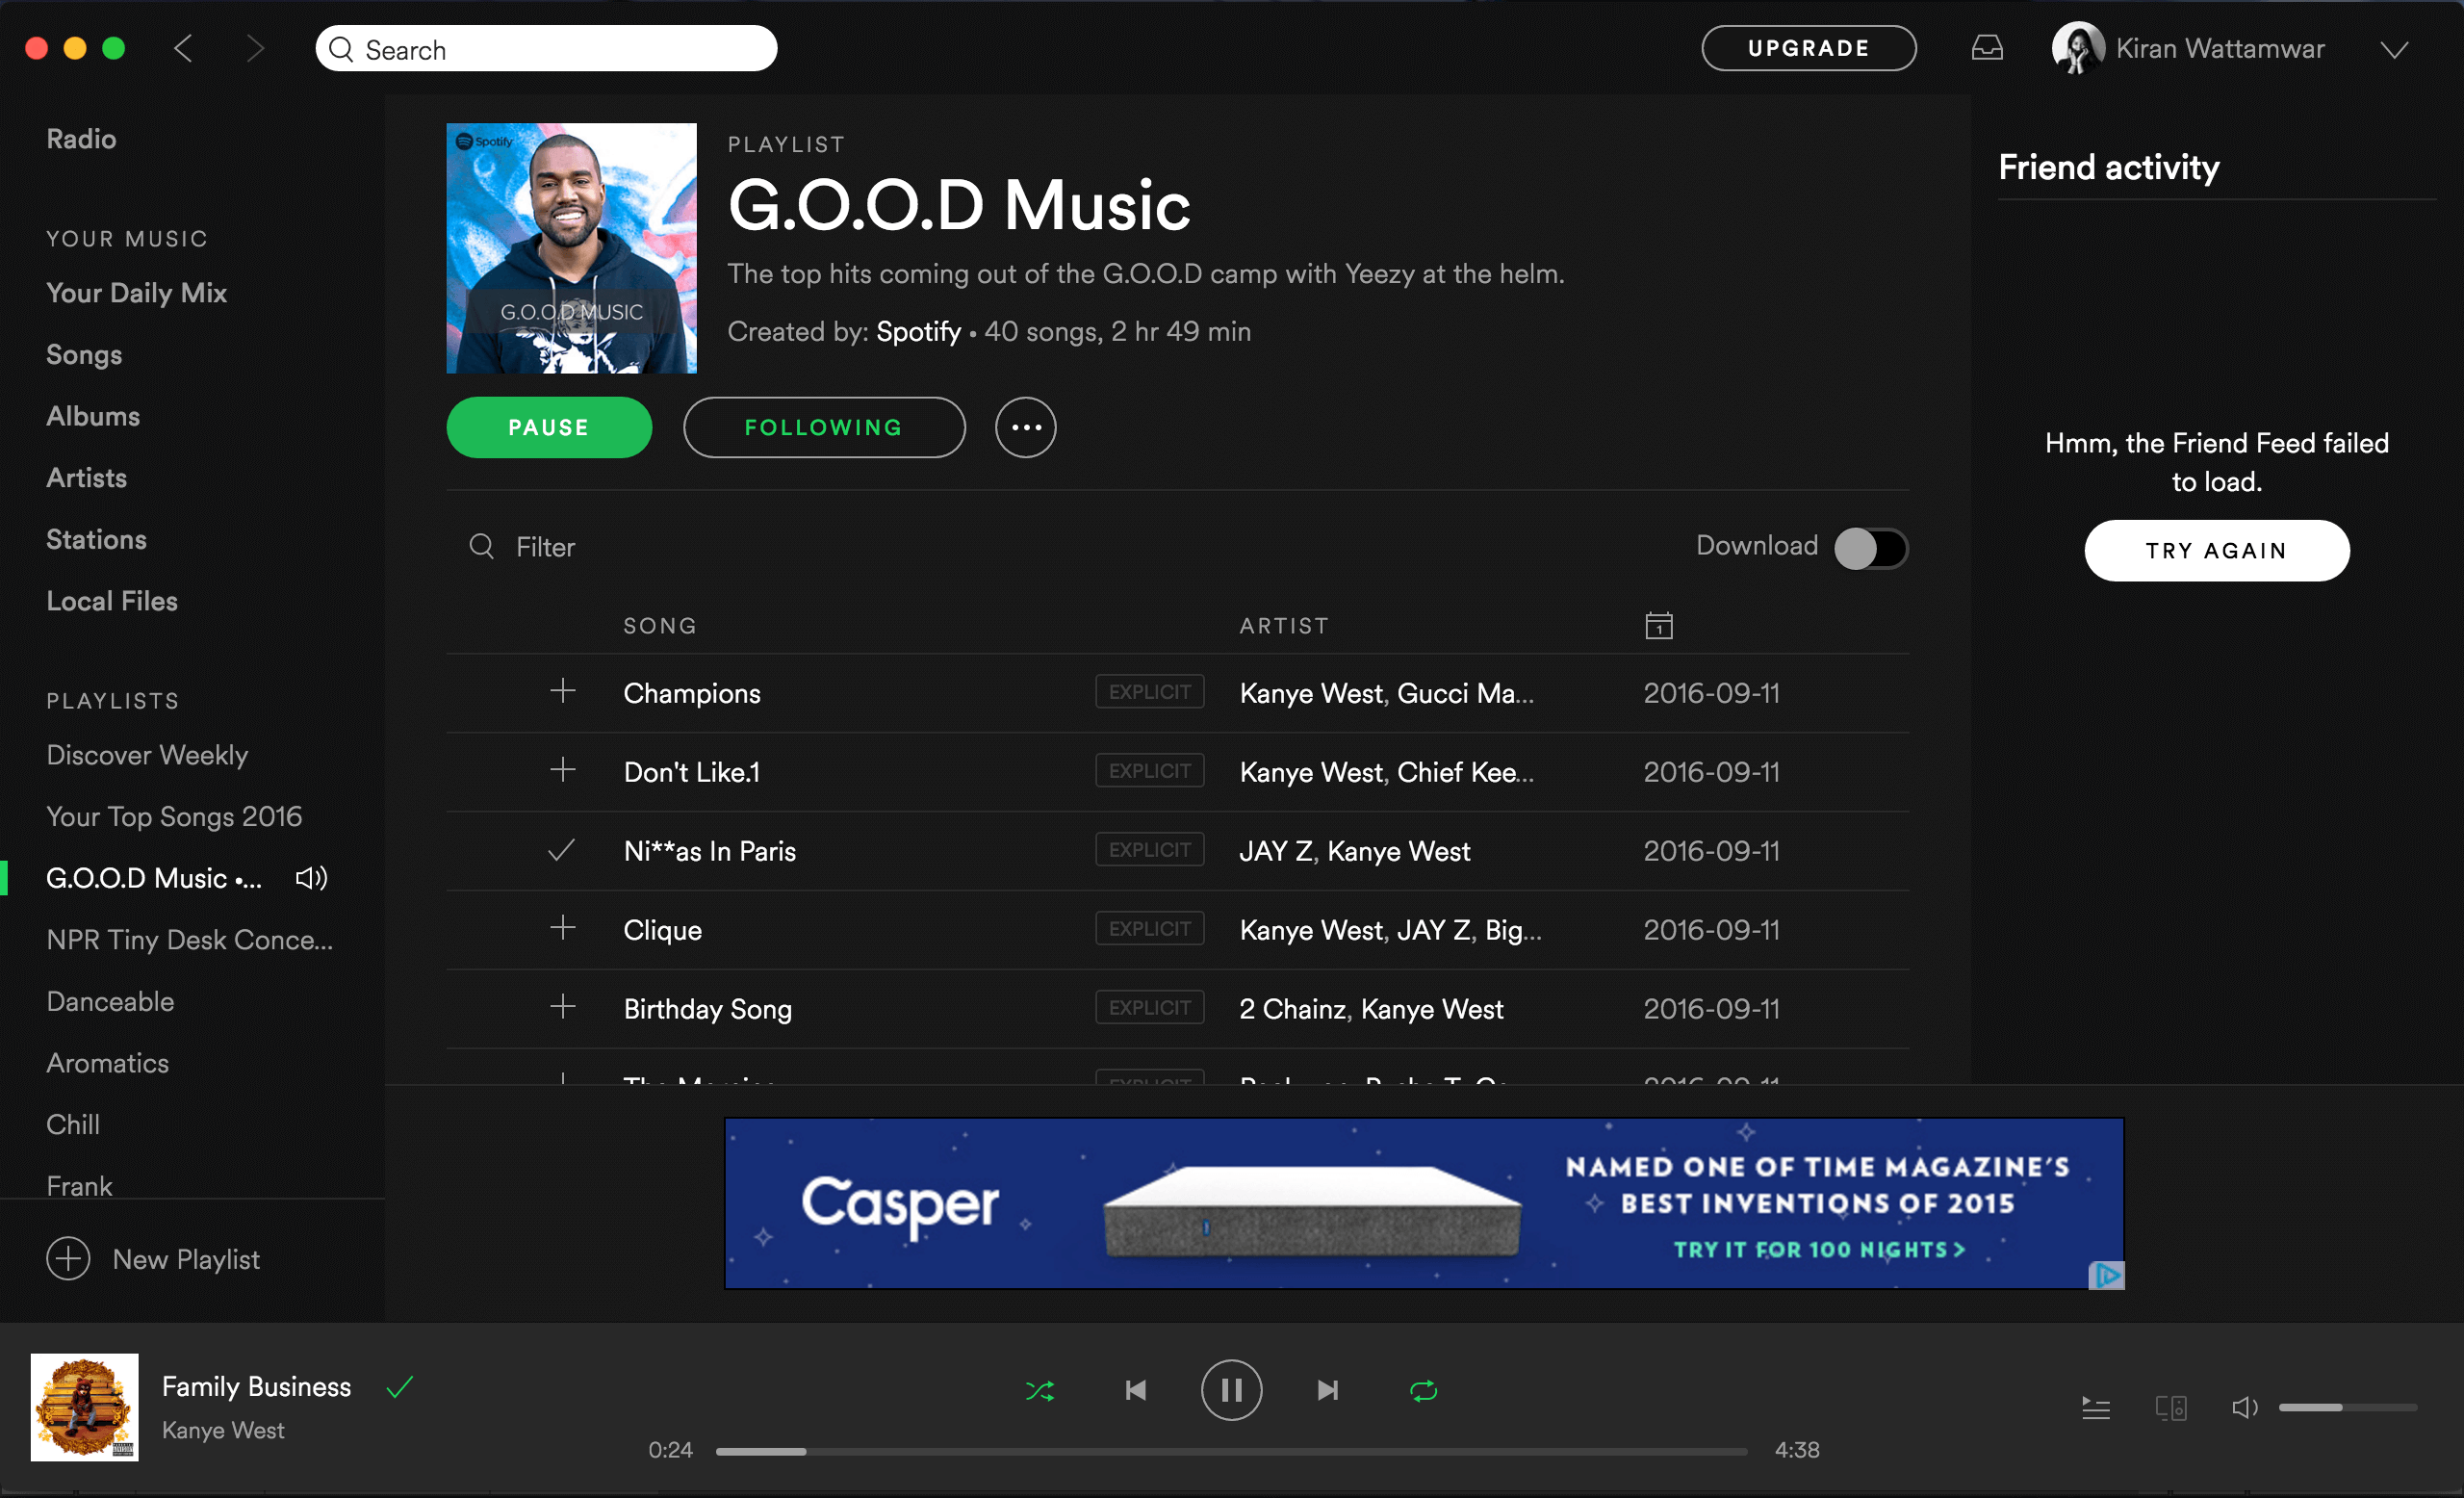Toggle saved checkmark for Family Business
The image size is (2464, 1498).
pyautogui.click(x=400, y=1387)
